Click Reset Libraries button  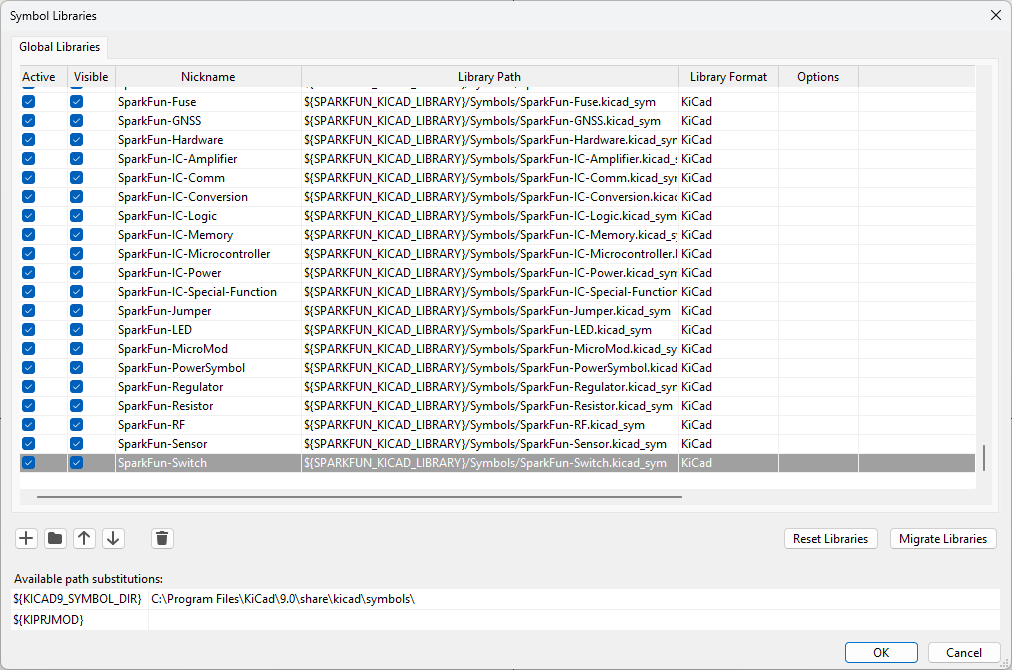coord(831,539)
